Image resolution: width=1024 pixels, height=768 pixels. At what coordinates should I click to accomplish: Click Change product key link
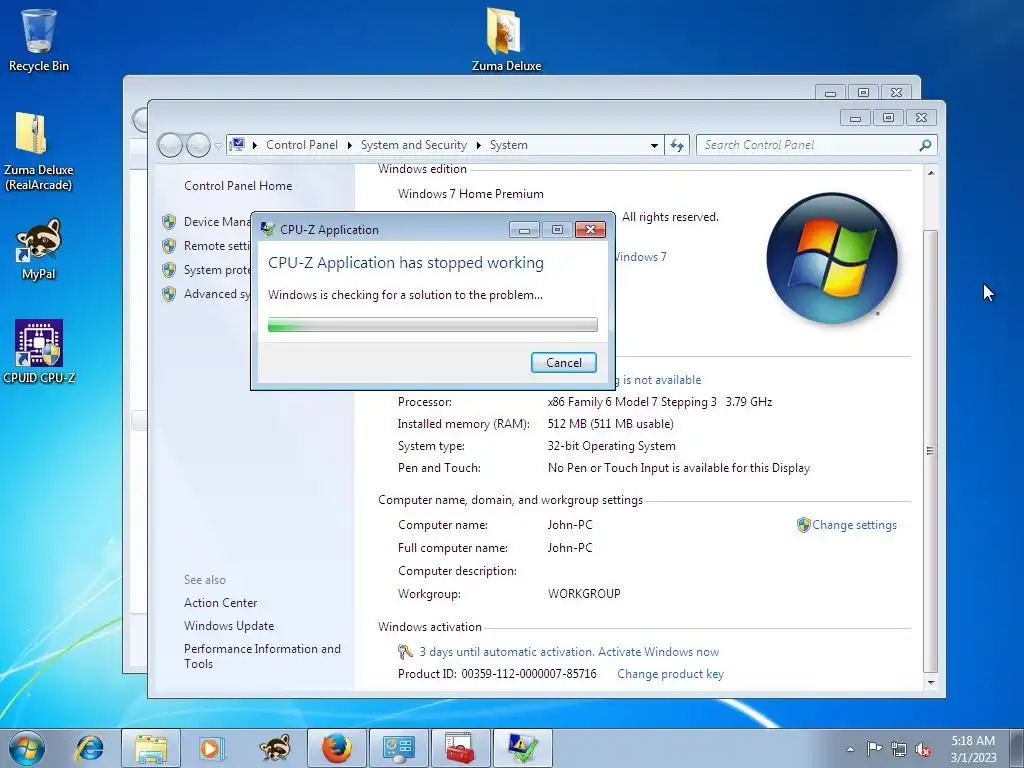pyautogui.click(x=670, y=674)
